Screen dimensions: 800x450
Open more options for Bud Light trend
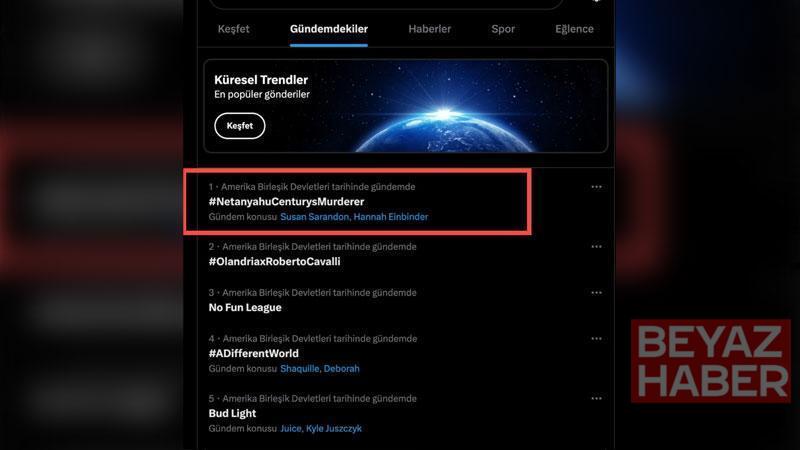click(596, 398)
